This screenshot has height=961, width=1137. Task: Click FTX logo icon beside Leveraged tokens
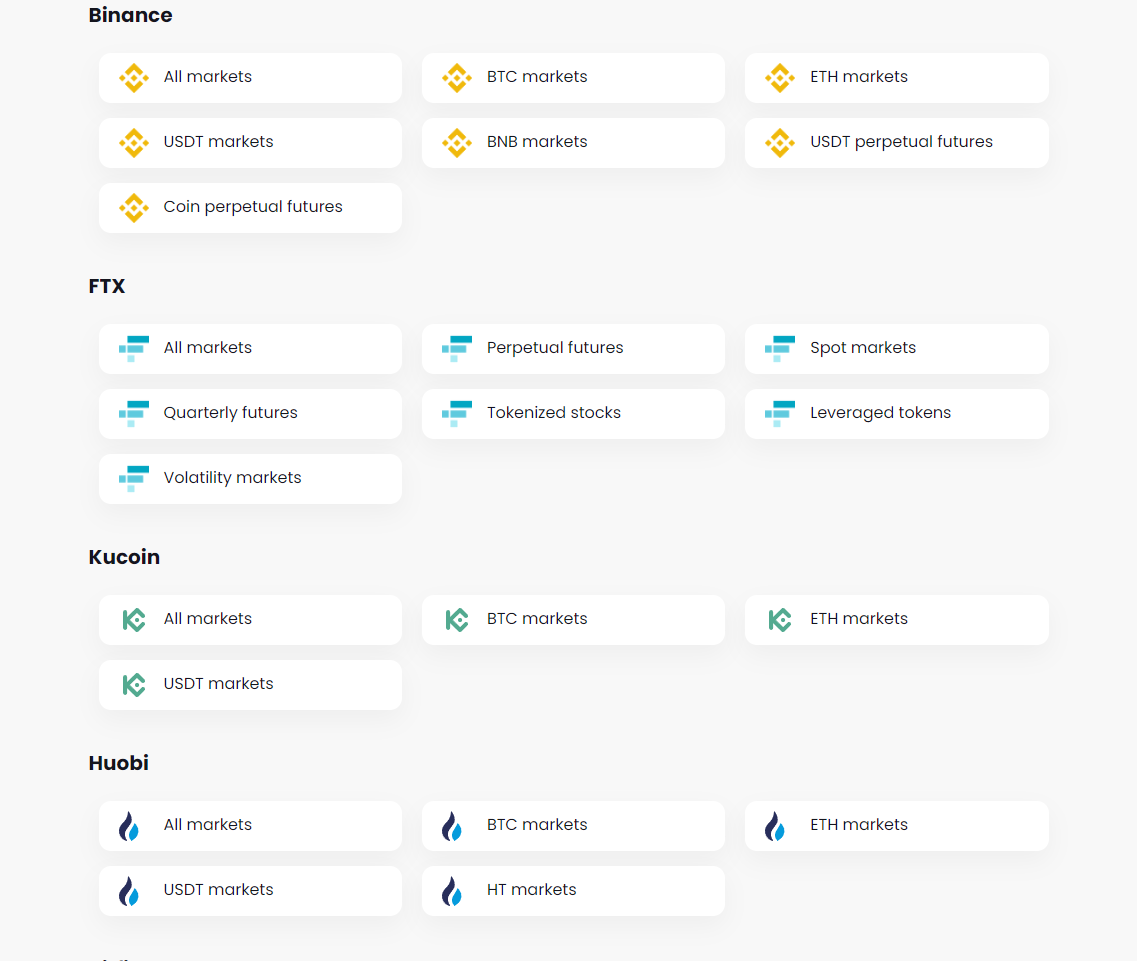(780, 413)
